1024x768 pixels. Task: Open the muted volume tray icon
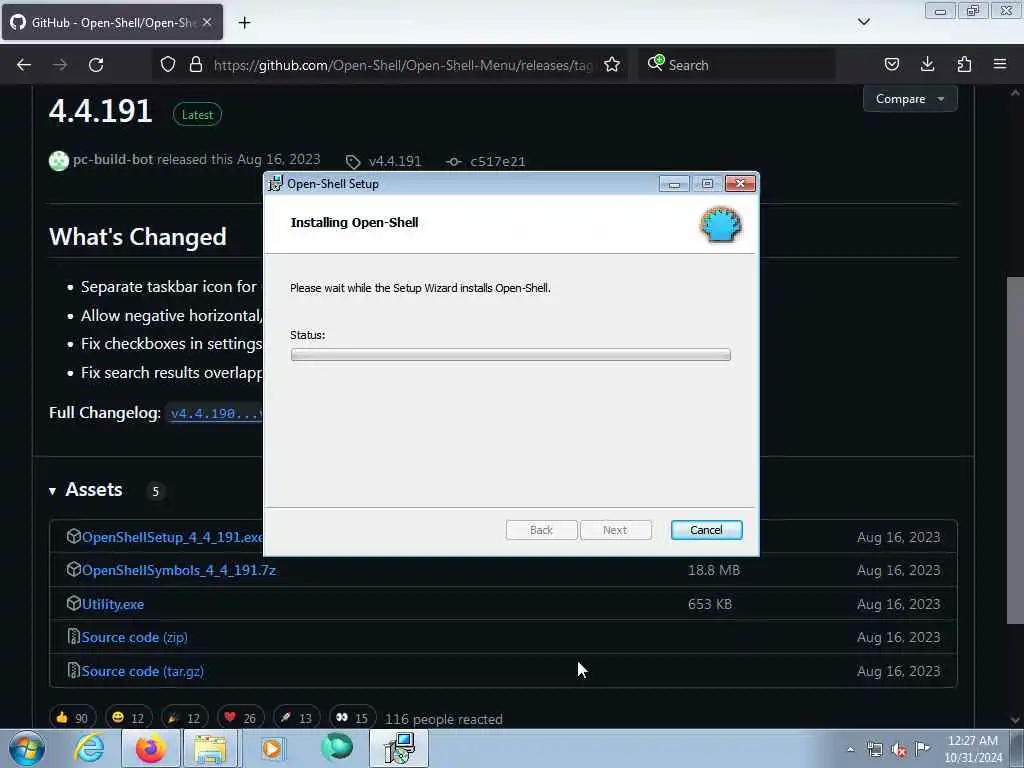pyautogui.click(x=899, y=750)
